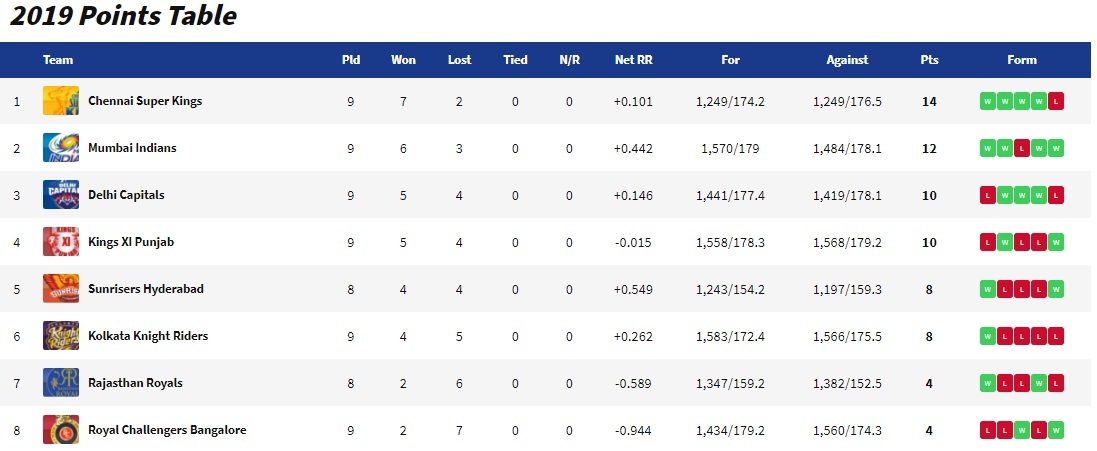Click the Royal Challengers Bangalore logo
The image size is (1097, 451).
click(61, 429)
